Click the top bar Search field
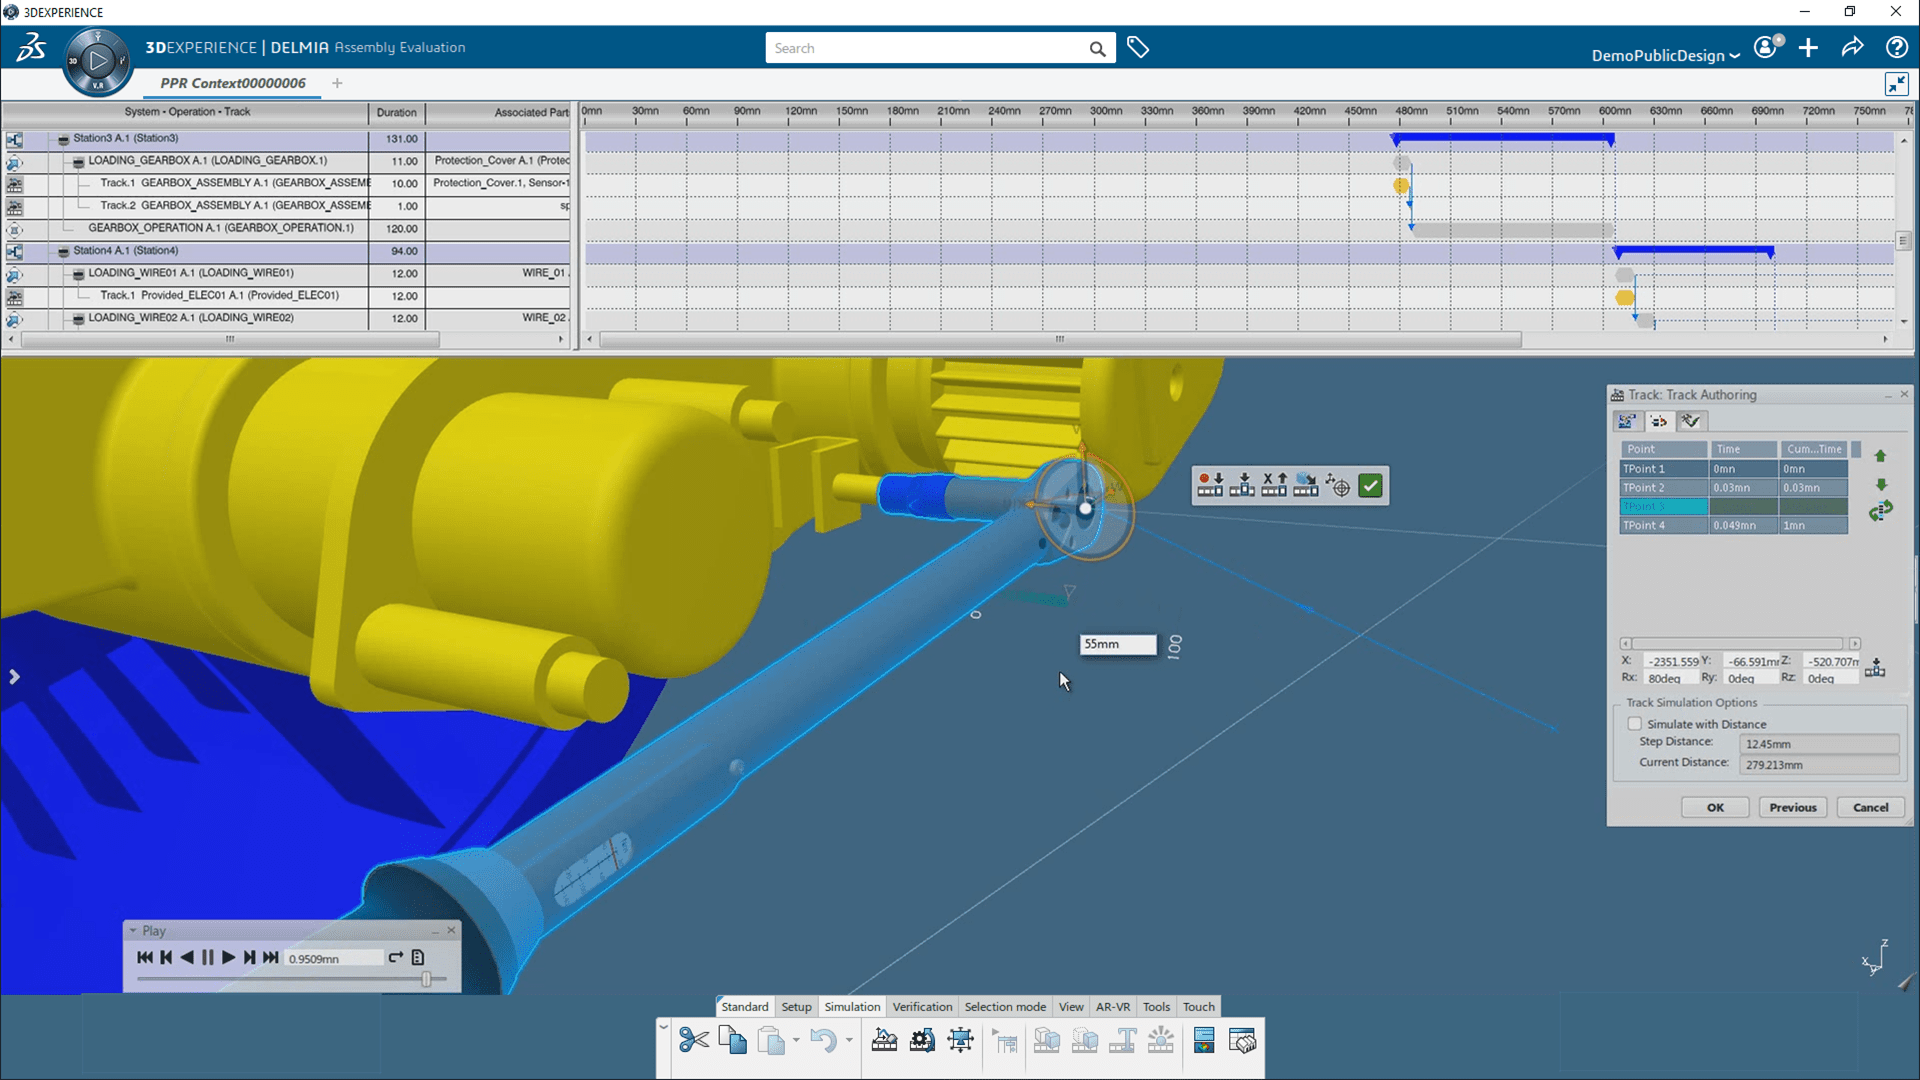 click(x=940, y=48)
